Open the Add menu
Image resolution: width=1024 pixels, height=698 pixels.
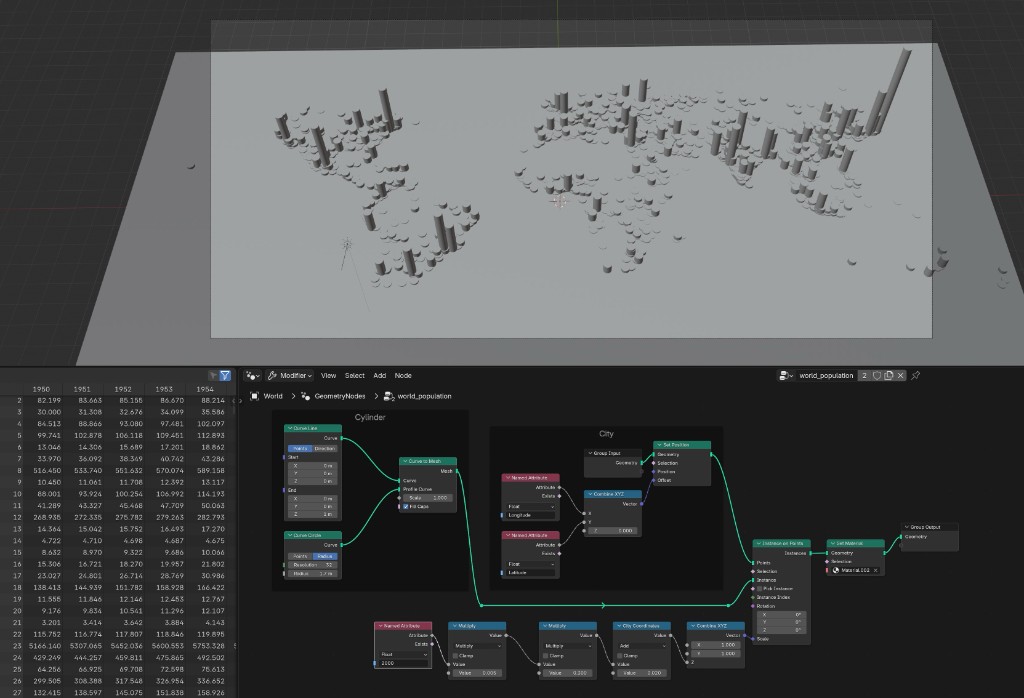pyautogui.click(x=380, y=375)
